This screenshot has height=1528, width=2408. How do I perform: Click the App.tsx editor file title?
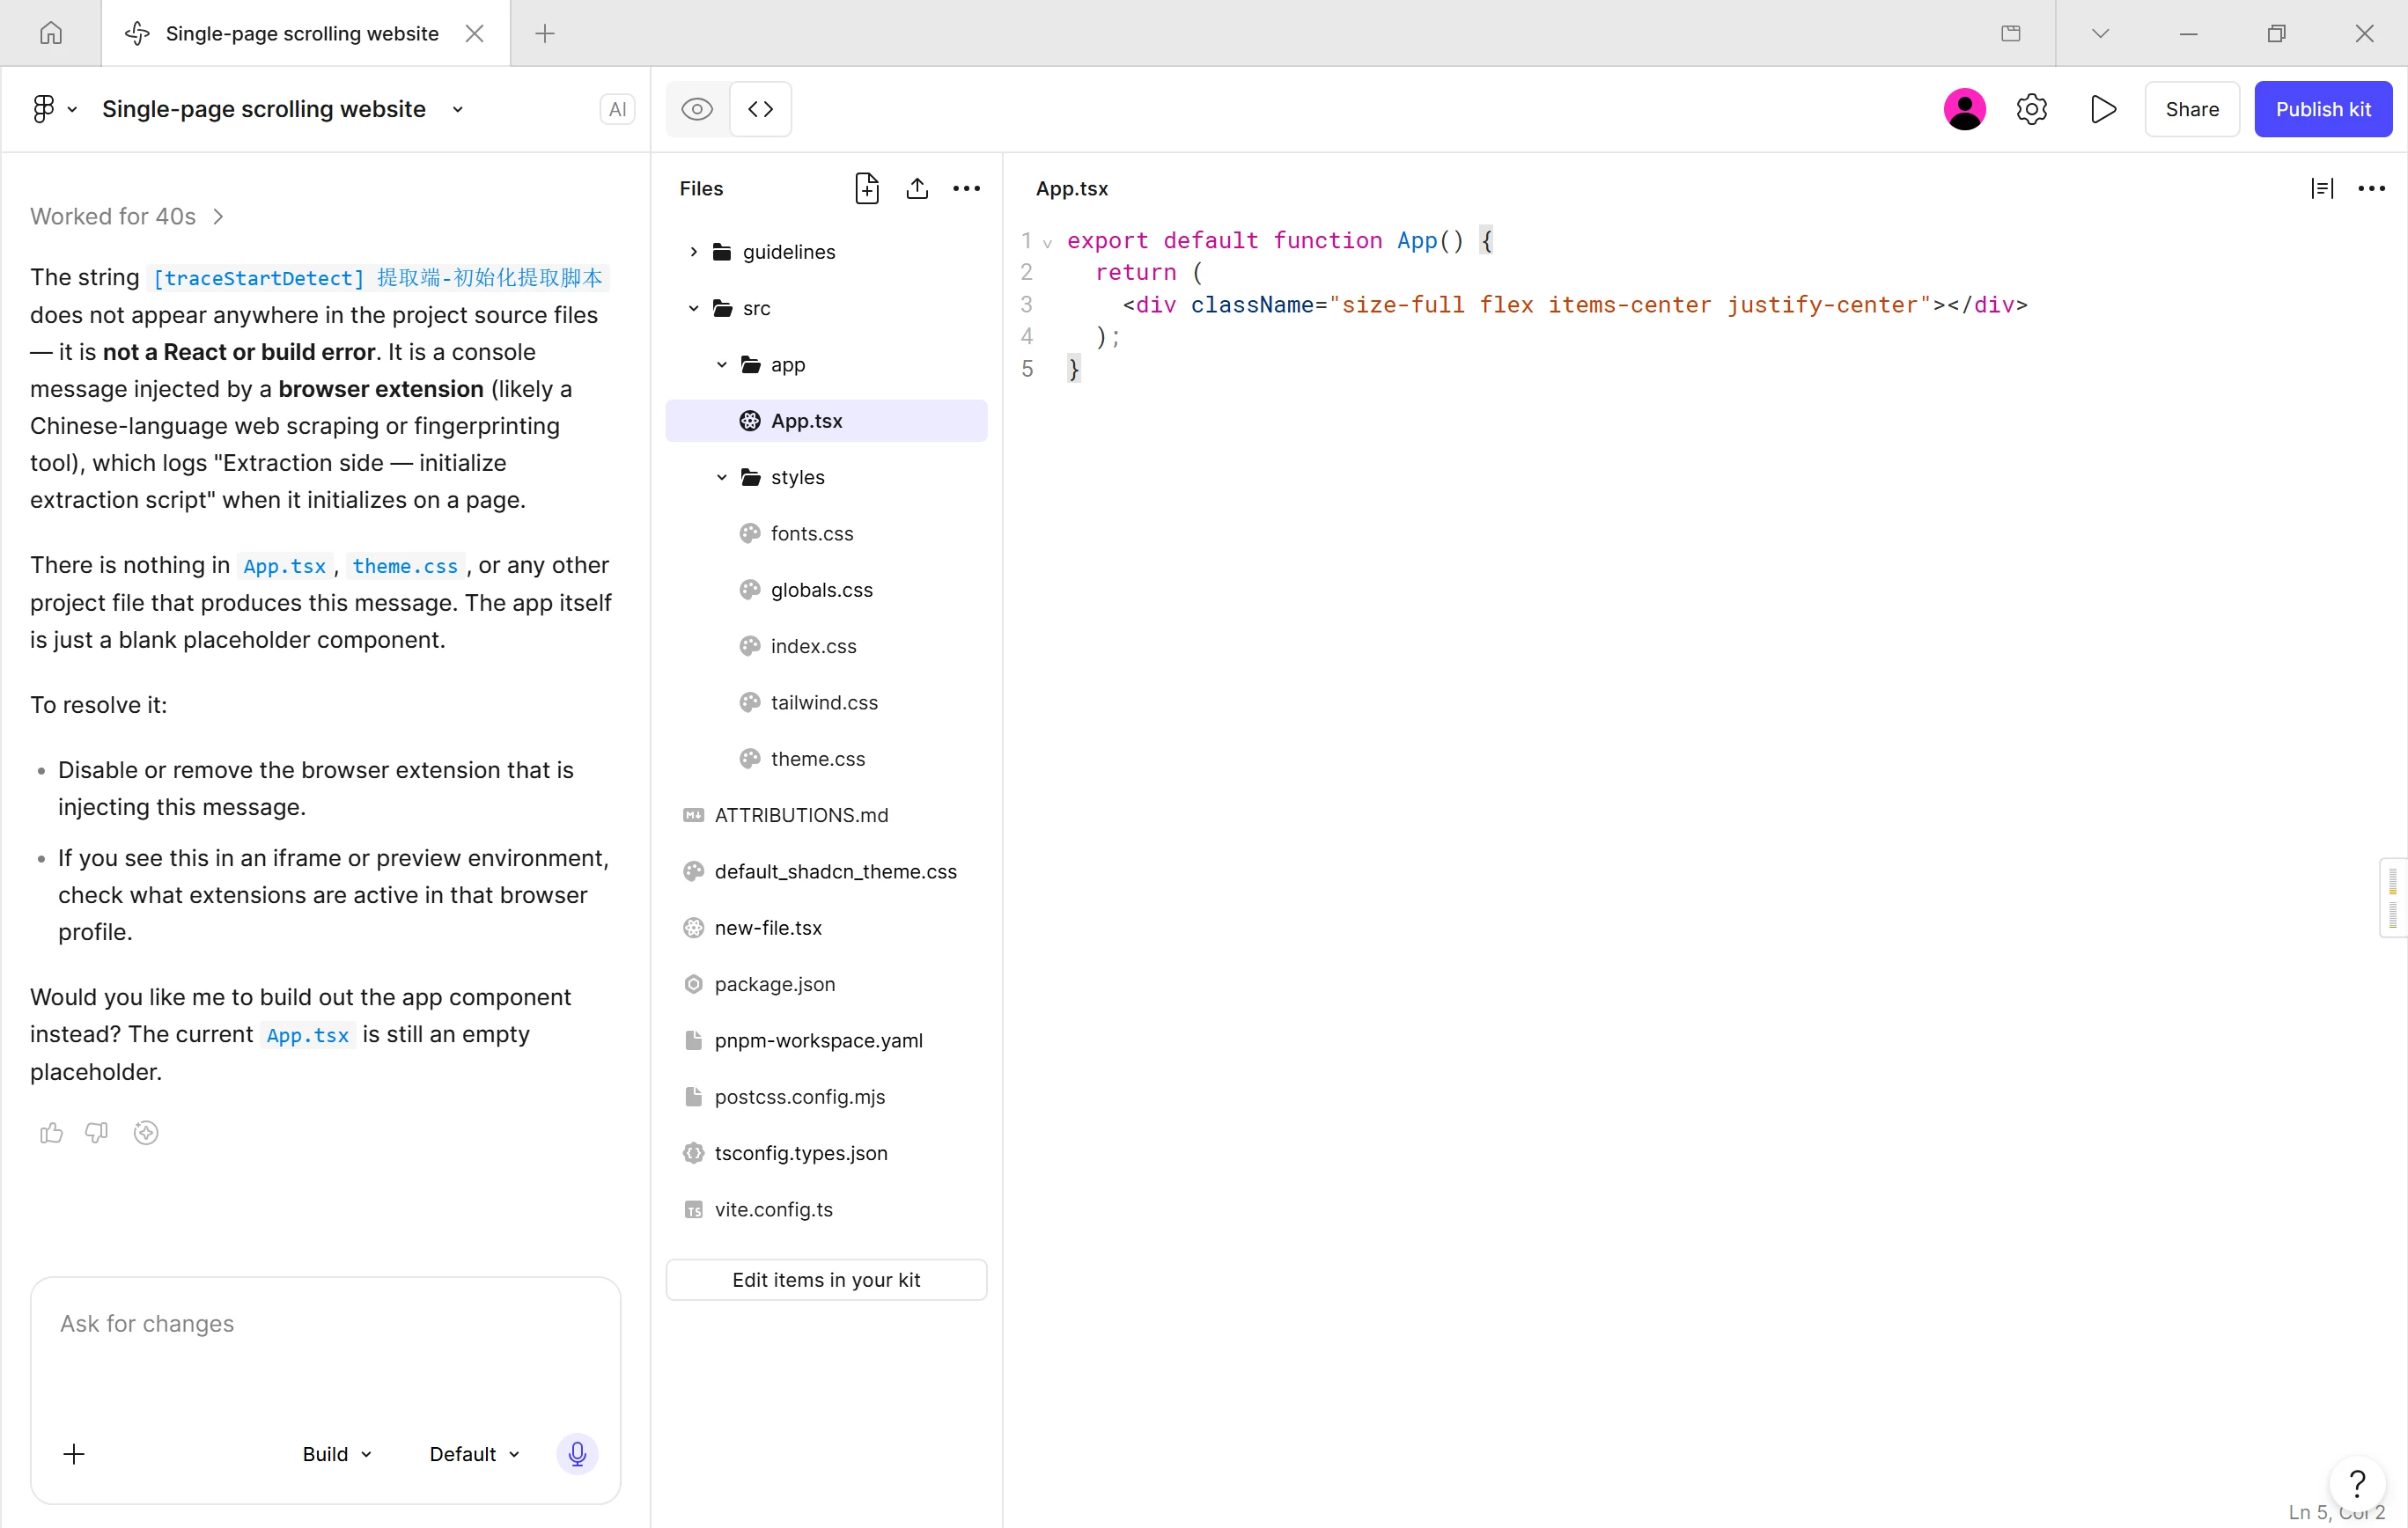coord(1072,188)
